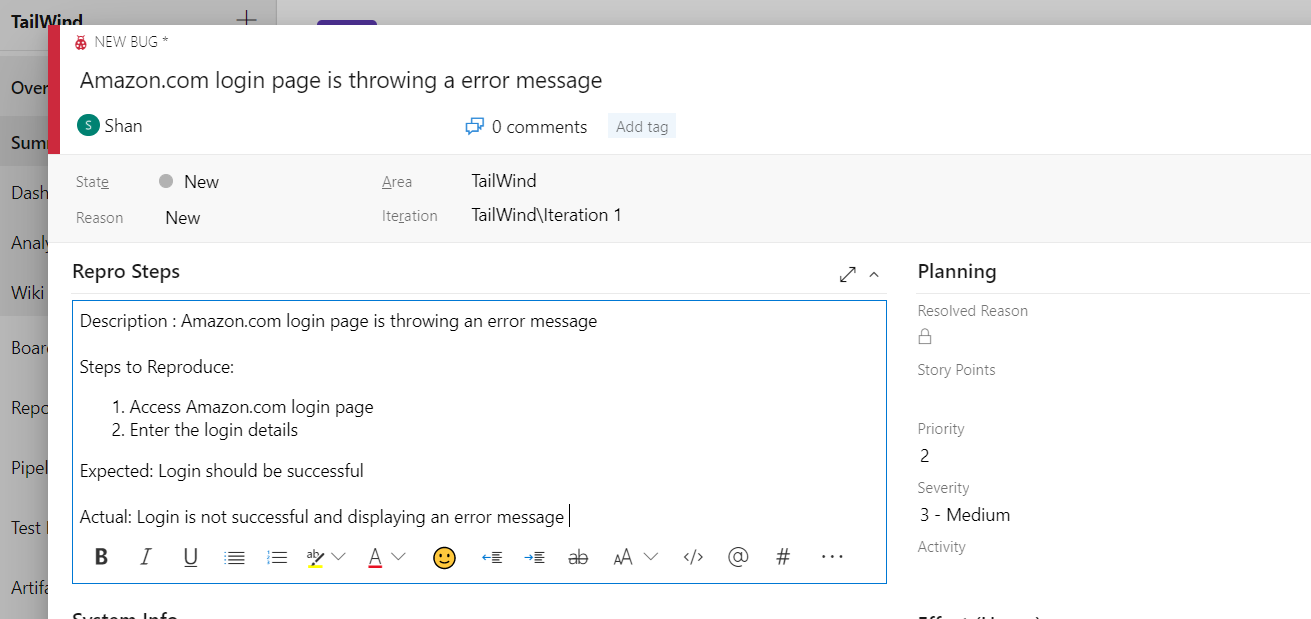Collapse the Repro Steps section
Screen dimensions: 1311x619
874,274
